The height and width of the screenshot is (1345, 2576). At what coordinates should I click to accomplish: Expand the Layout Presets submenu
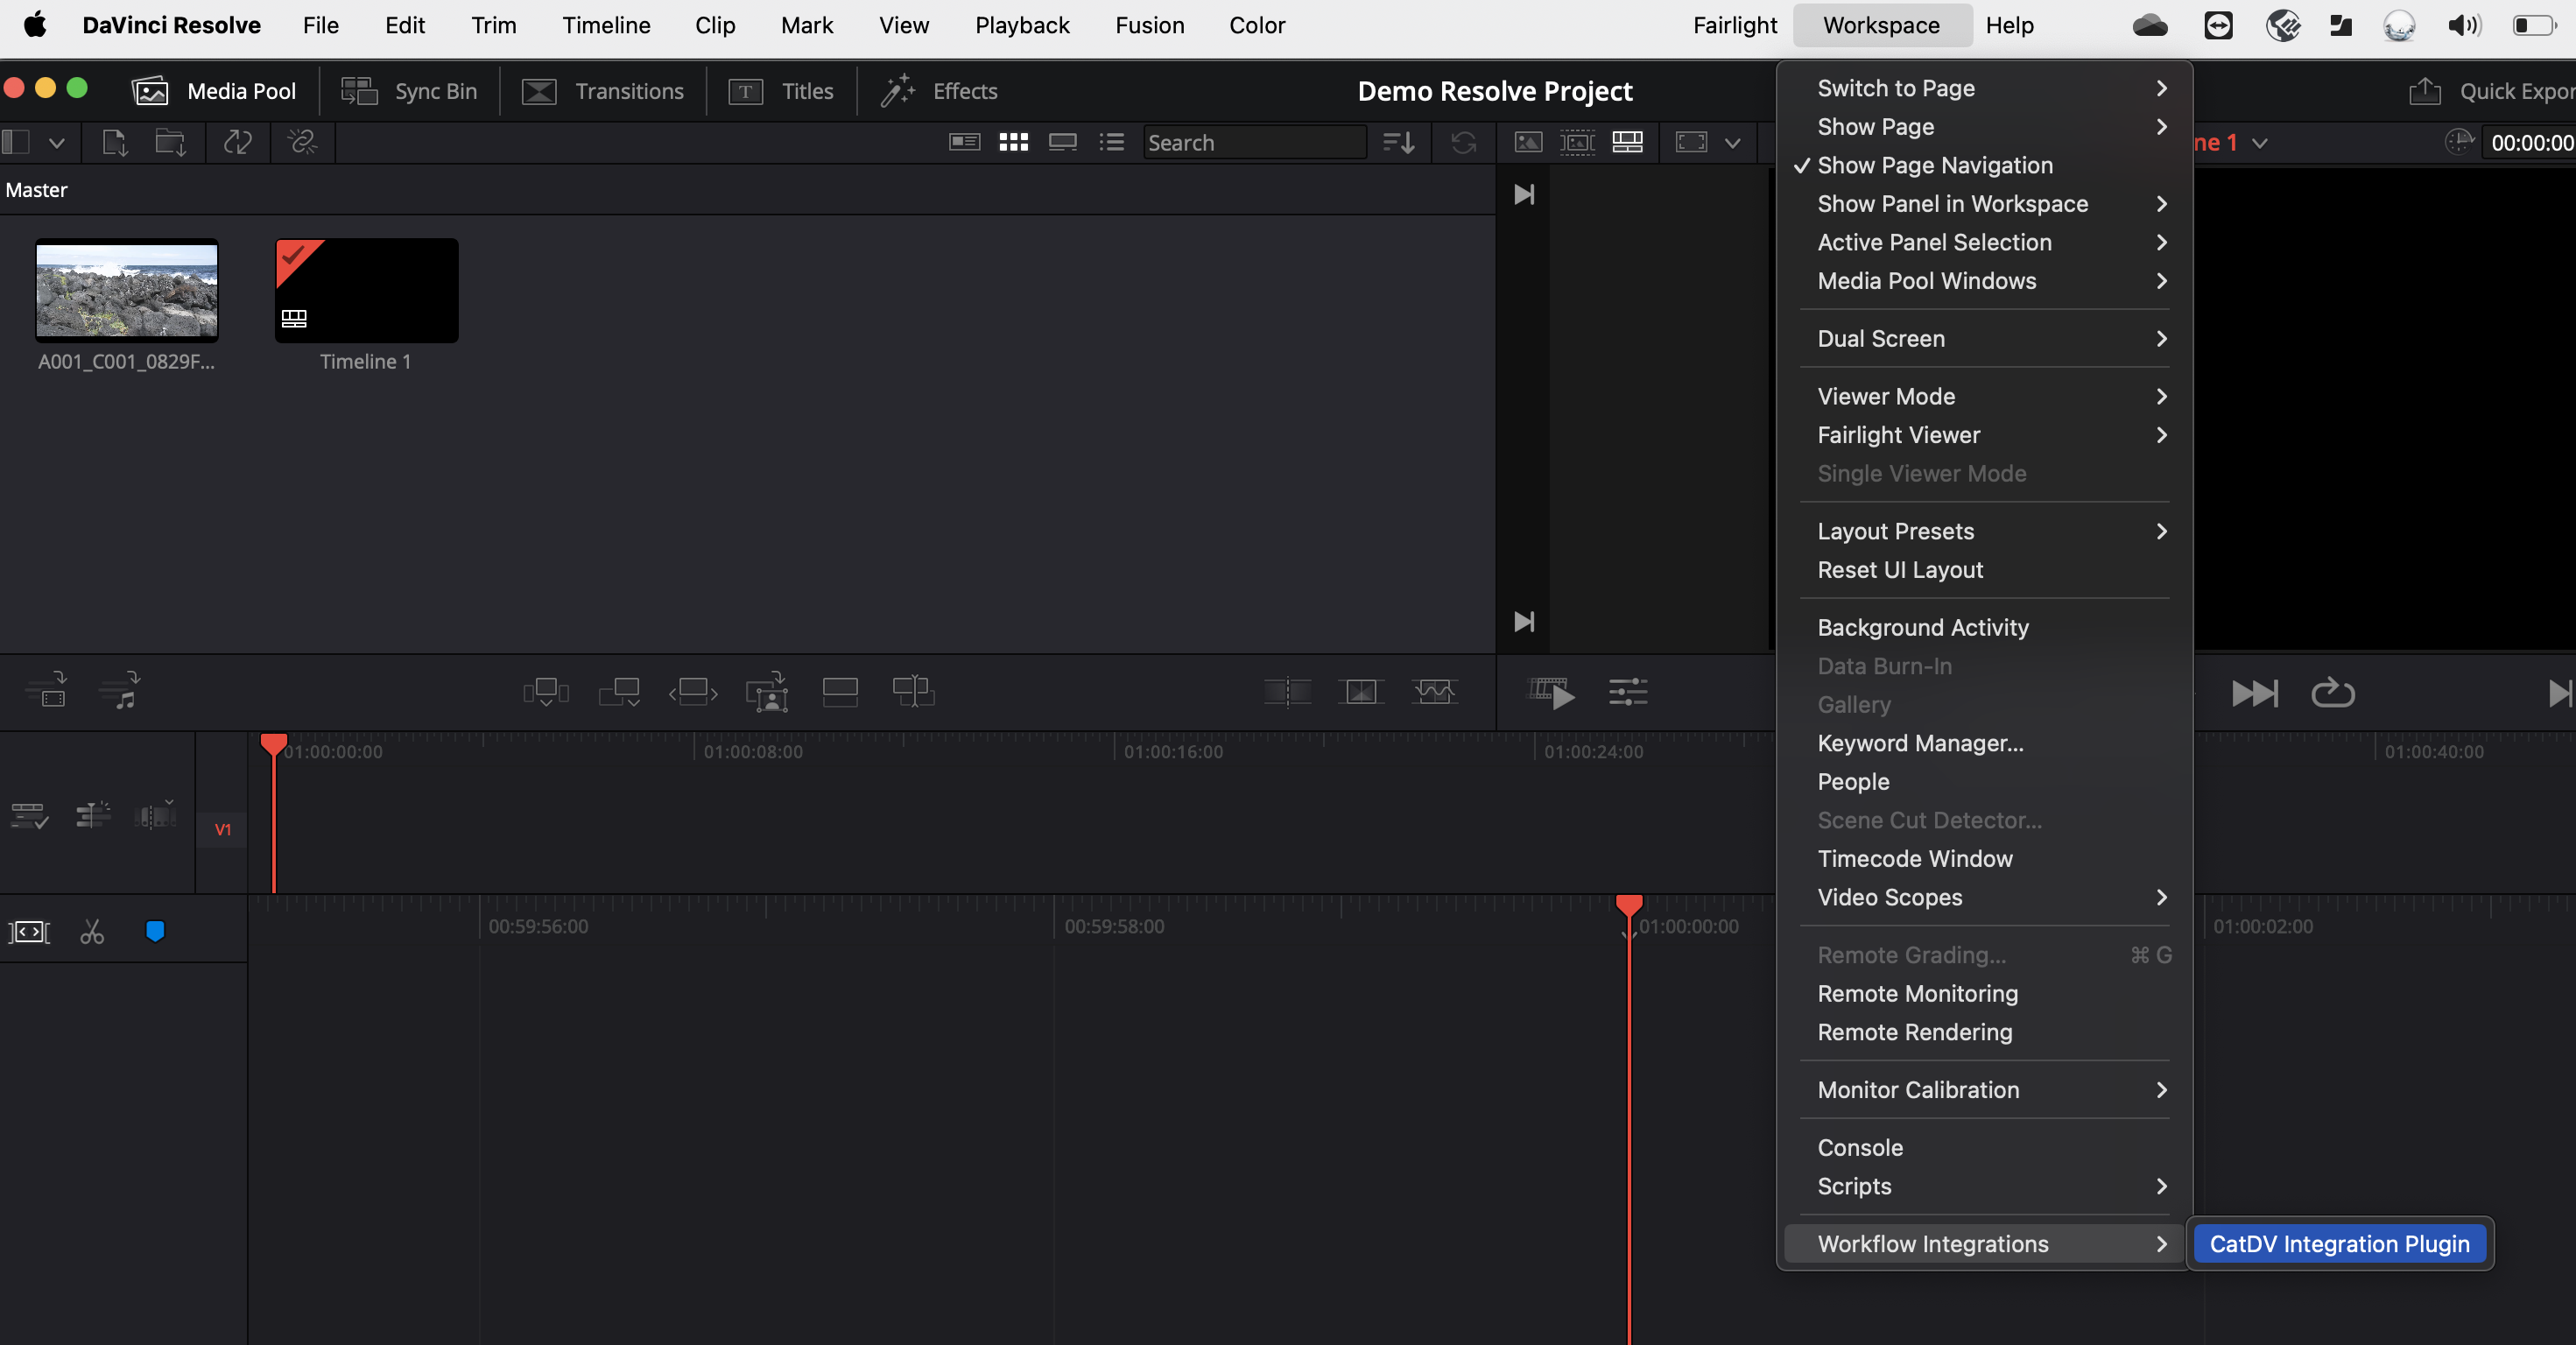point(1985,530)
